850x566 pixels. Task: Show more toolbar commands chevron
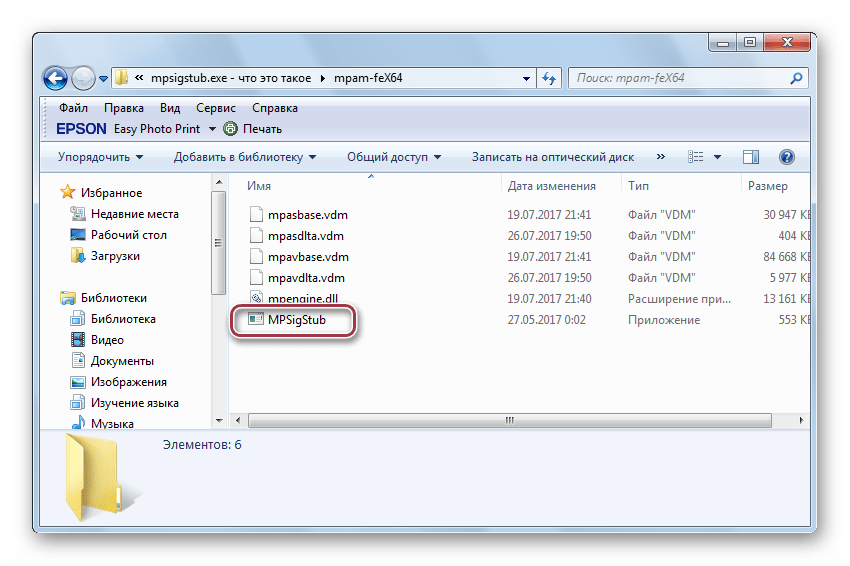(x=660, y=157)
